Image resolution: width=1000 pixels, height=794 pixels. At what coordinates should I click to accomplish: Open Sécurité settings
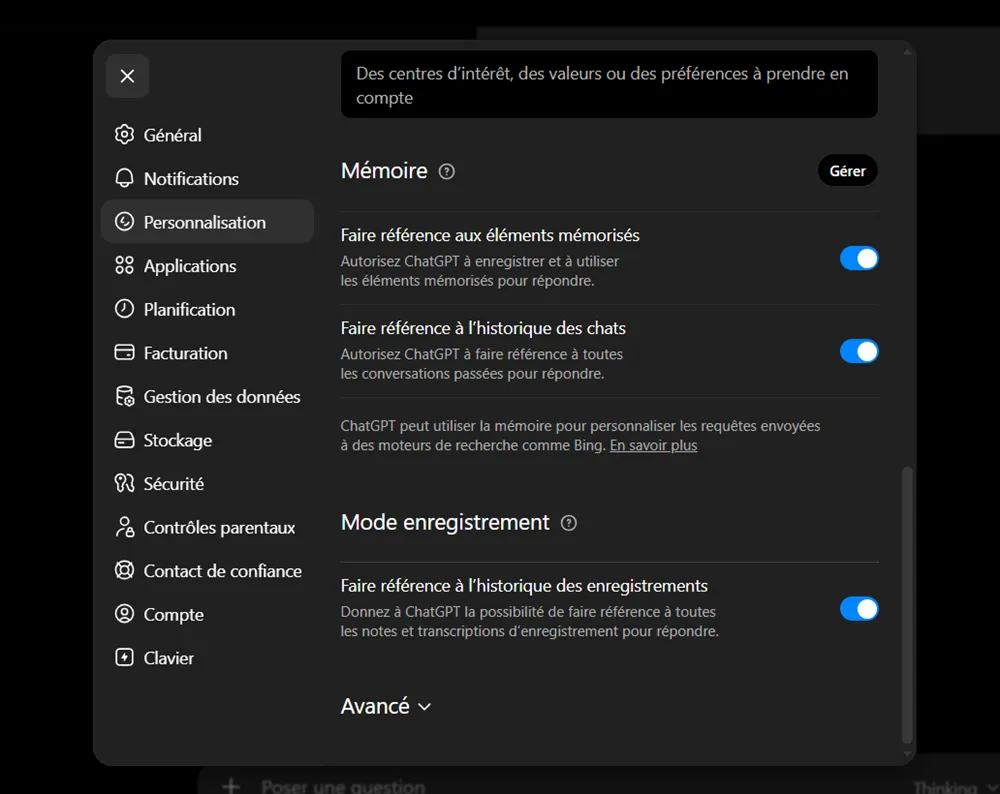207,483
